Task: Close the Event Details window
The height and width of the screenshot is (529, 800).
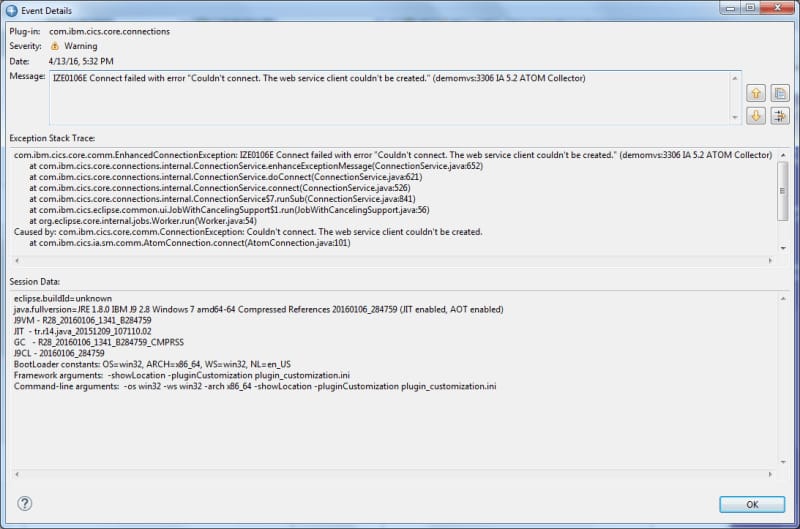Action: 778,8
